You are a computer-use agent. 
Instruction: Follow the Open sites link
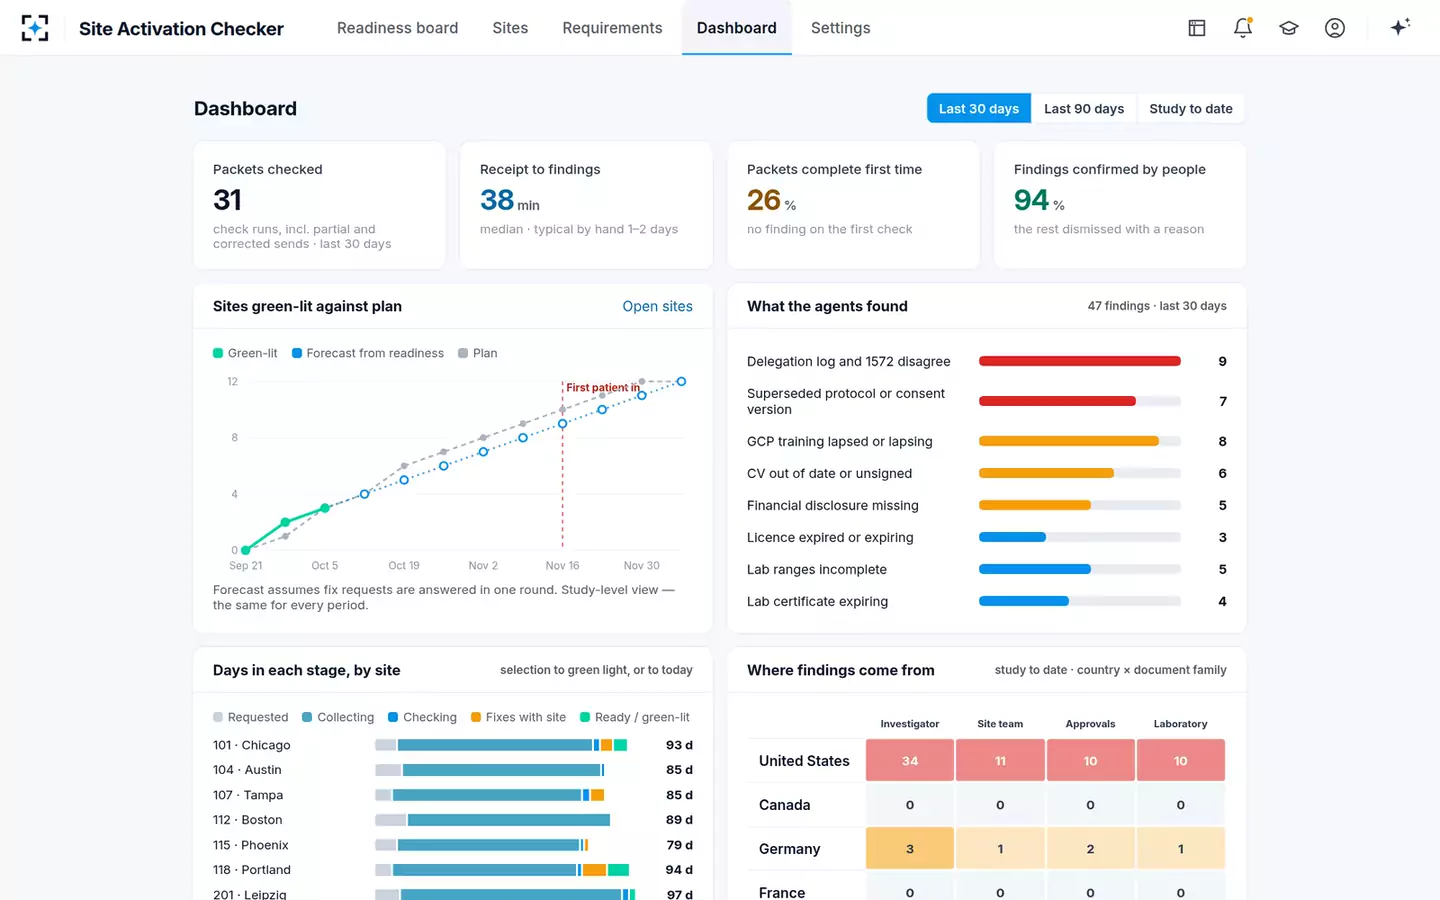pos(657,306)
